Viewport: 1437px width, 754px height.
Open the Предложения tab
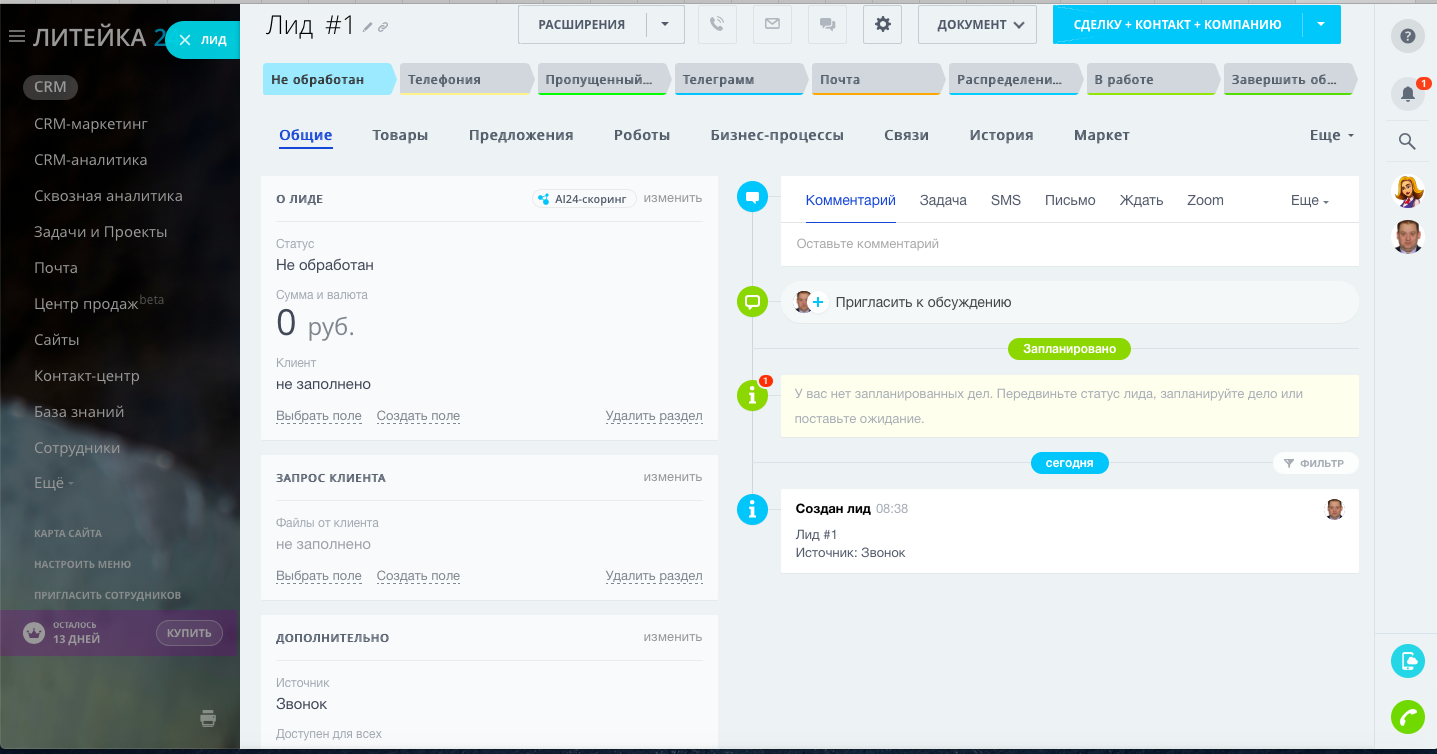pos(521,135)
